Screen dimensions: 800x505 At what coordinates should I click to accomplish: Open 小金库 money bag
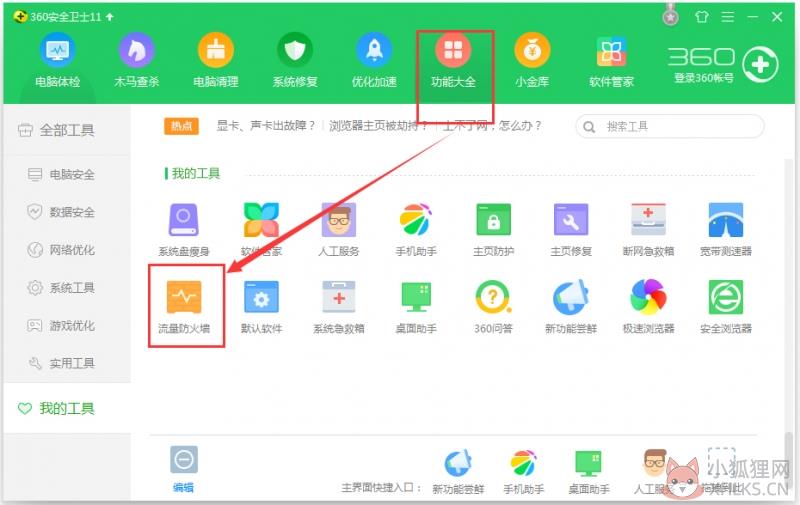pyautogui.click(x=532, y=60)
